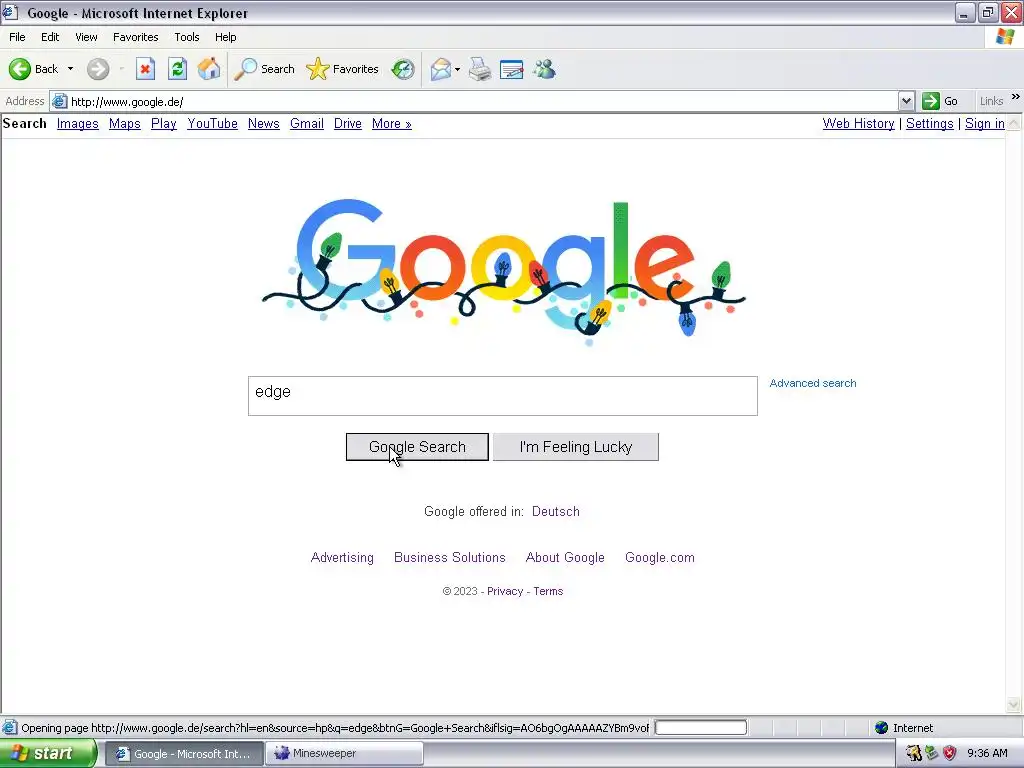Open the Maps link
This screenshot has width=1024, height=768.
click(x=125, y=123)
